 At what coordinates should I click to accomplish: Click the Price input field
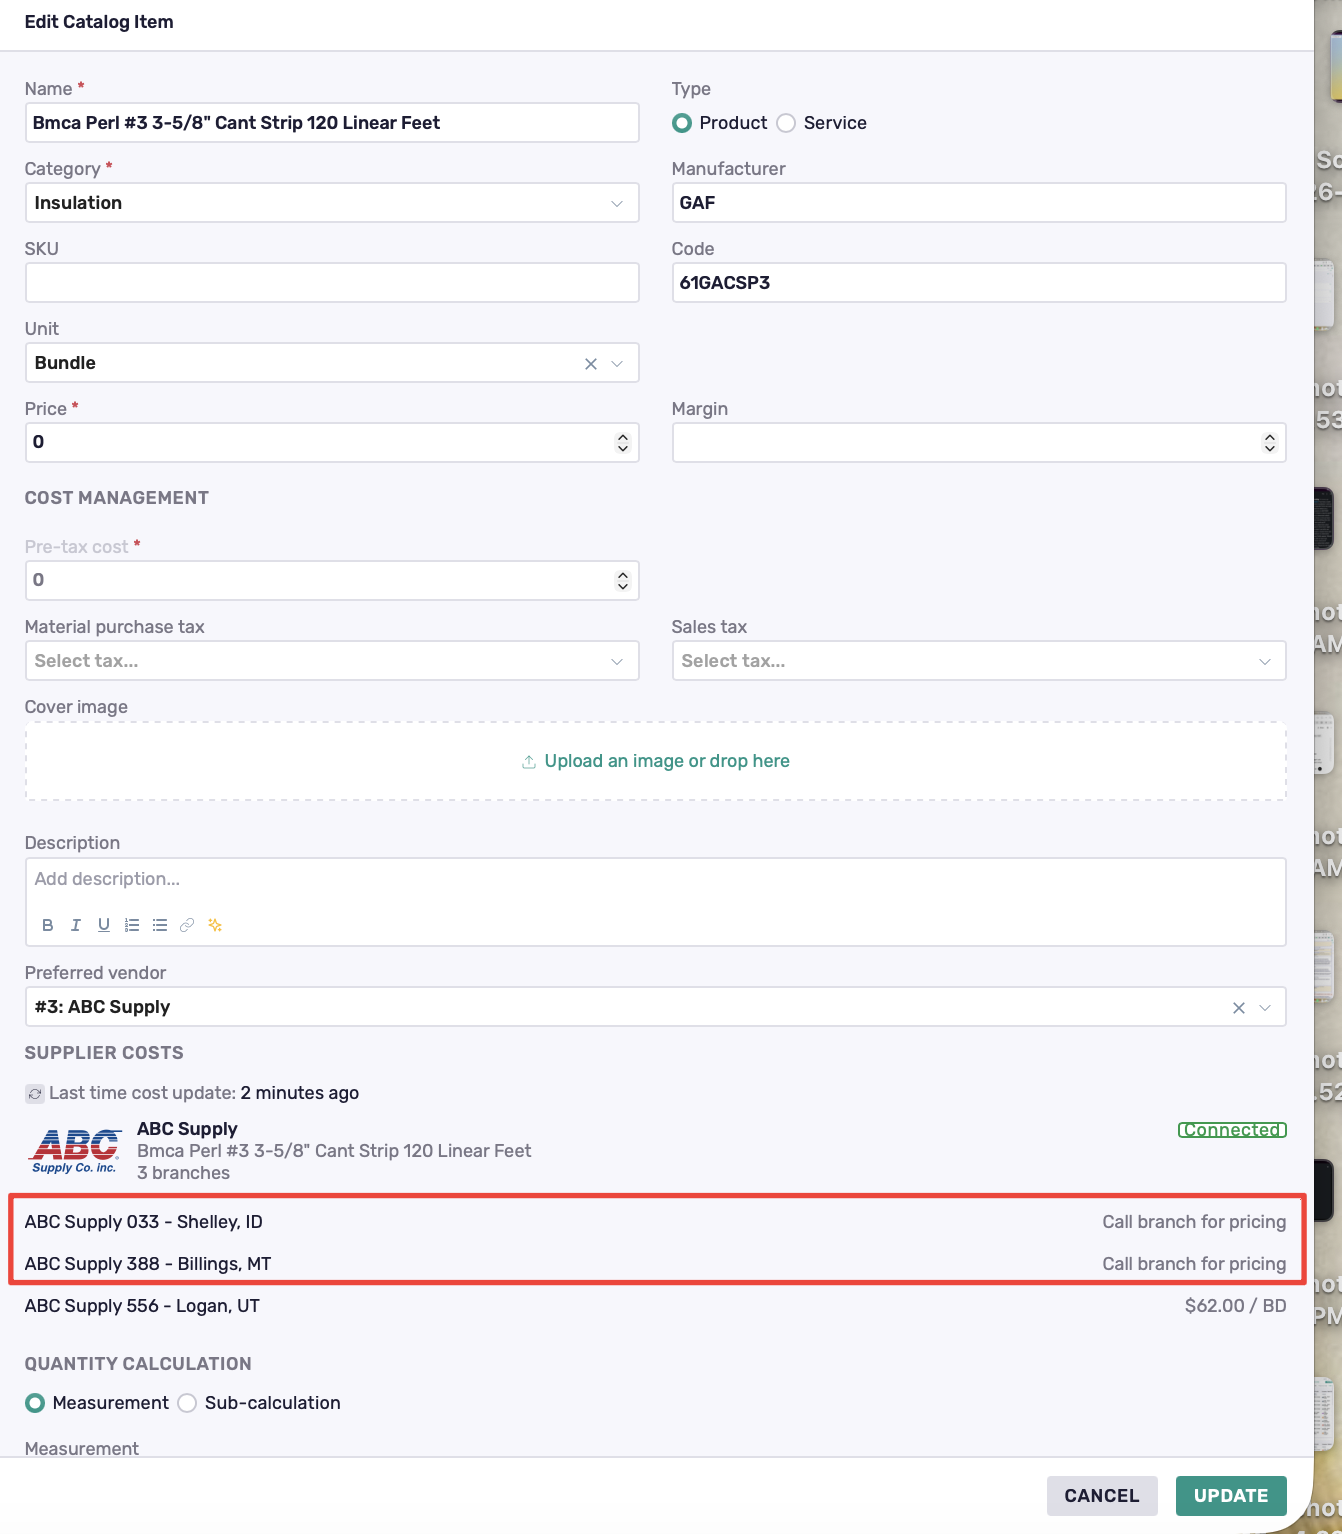(332, 443)
